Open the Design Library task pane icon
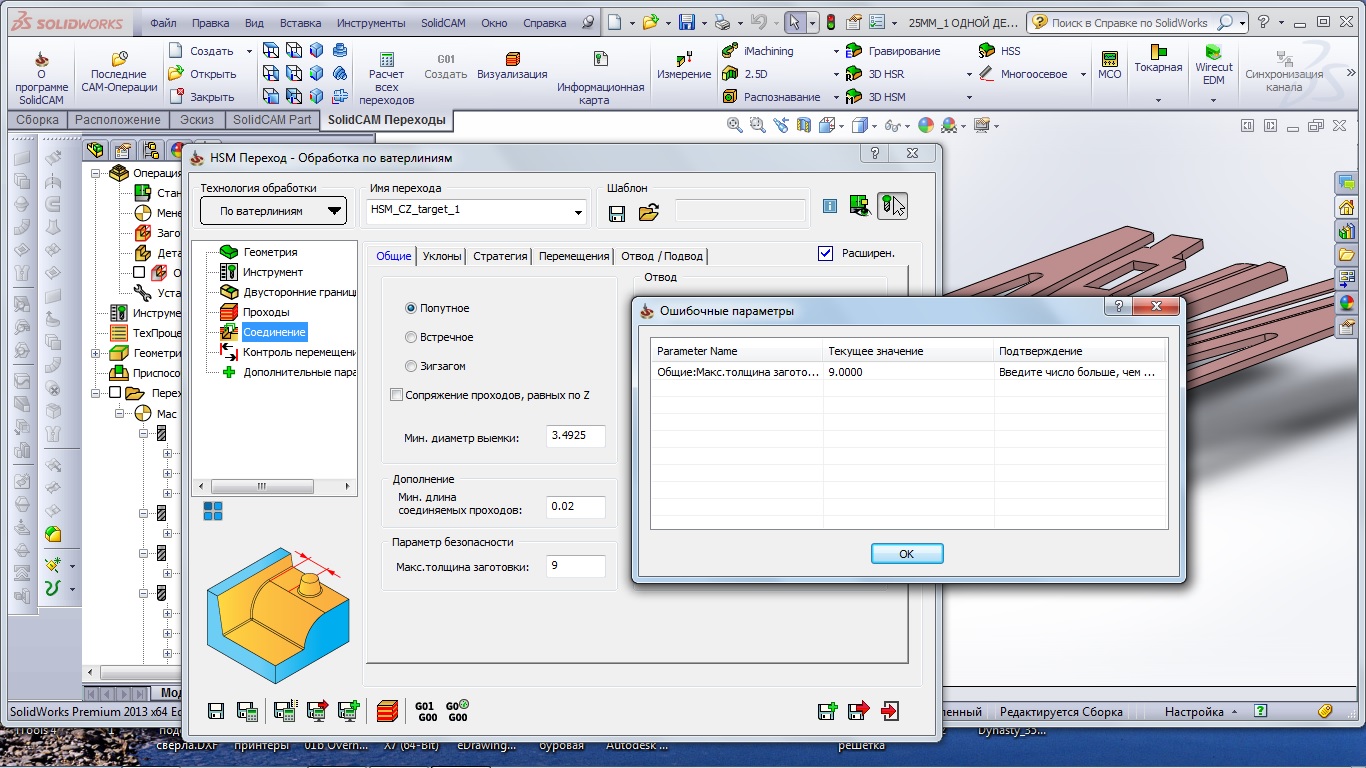This screenshot has width=1366, height=768. [x=1346, y=230]
